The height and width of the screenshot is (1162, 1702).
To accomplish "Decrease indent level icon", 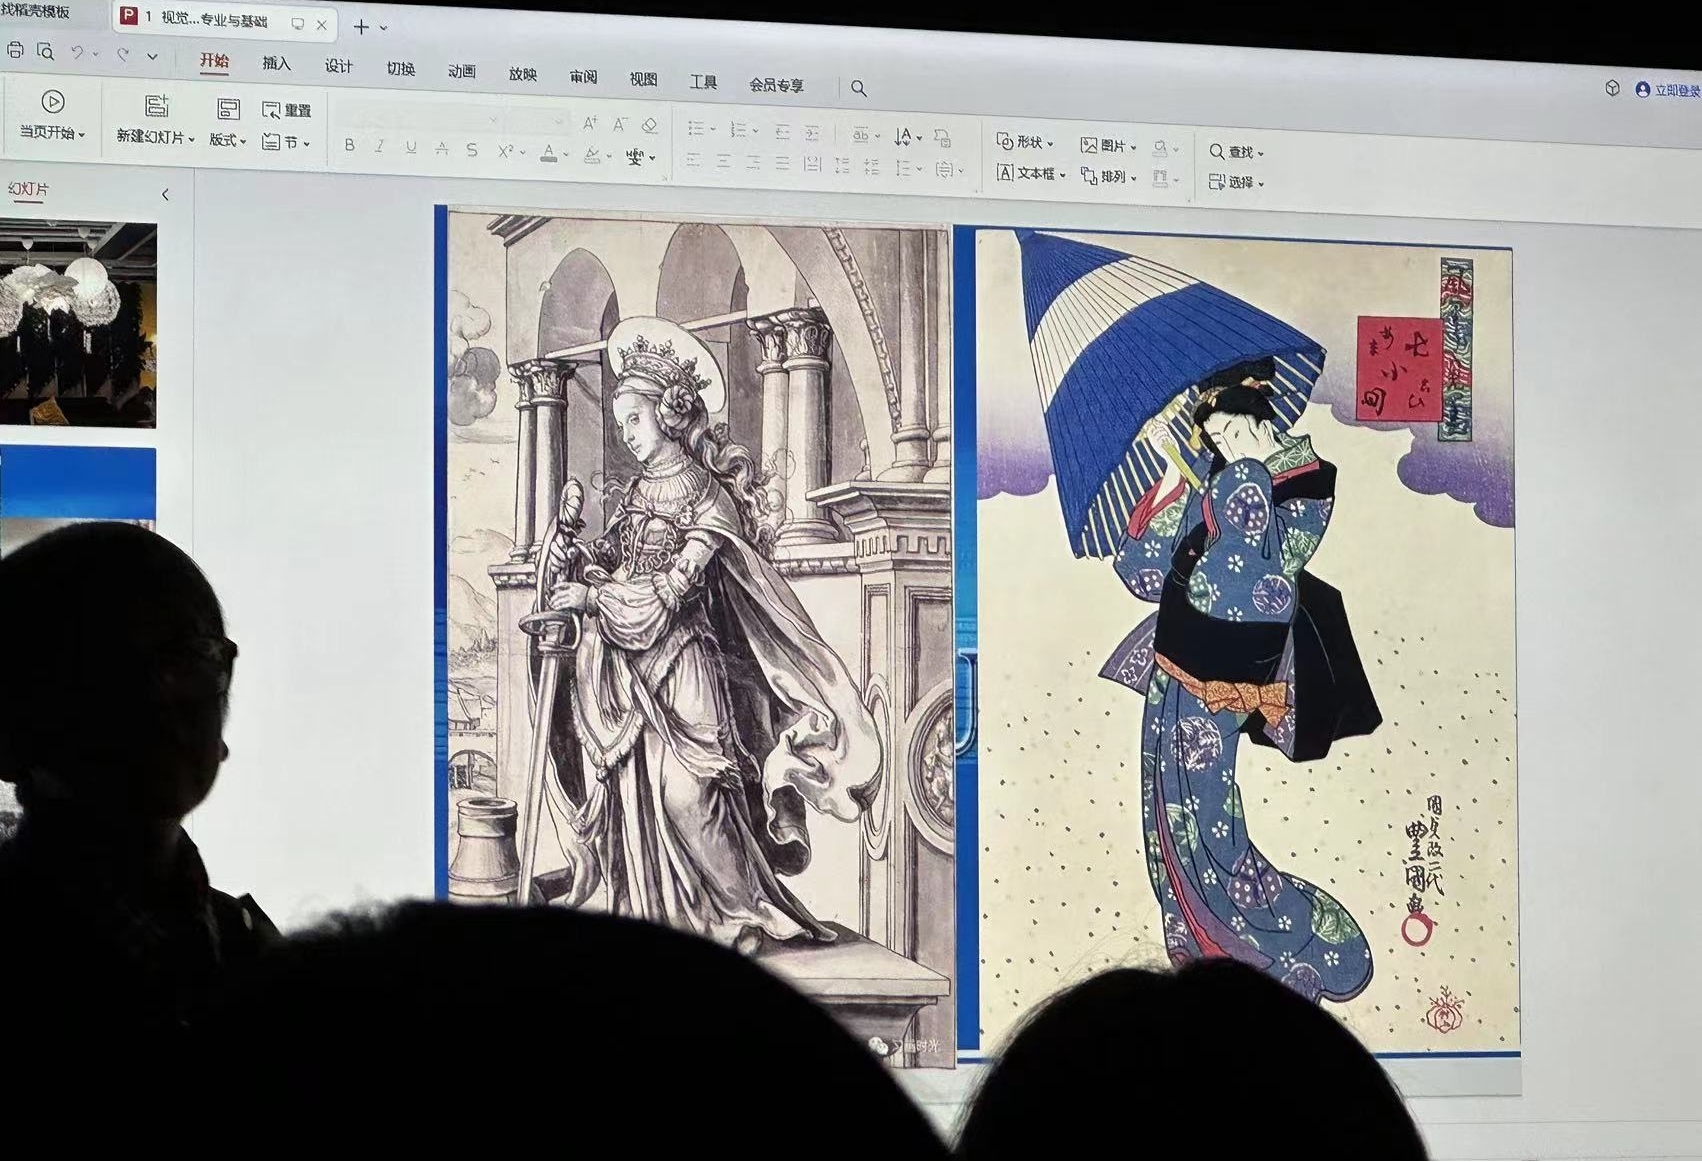I will [x=782, y=132].
